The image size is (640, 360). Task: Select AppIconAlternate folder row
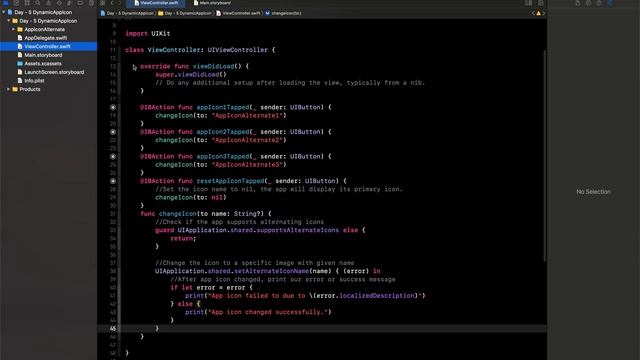49,29
